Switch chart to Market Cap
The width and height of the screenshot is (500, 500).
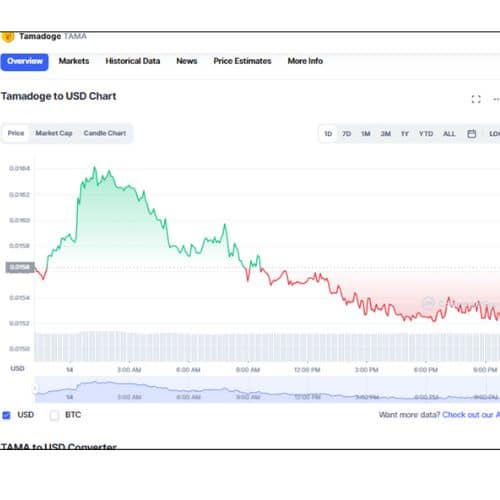[54, 133]
